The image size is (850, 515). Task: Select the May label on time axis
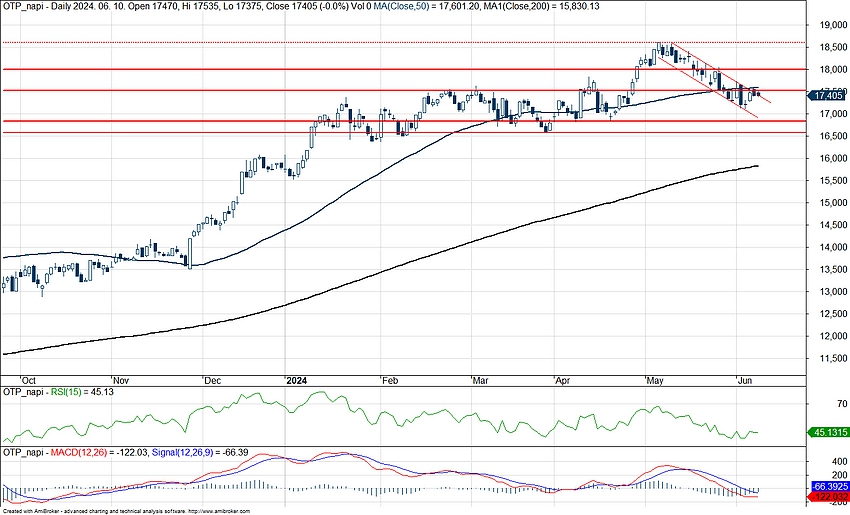[655, 381]
